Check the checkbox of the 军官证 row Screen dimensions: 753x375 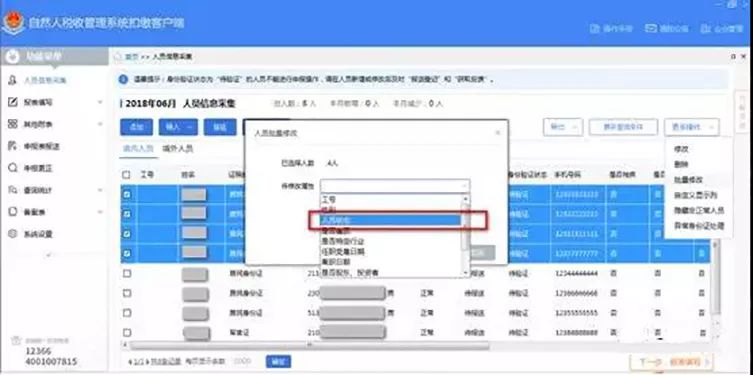(x=126, y=332)
